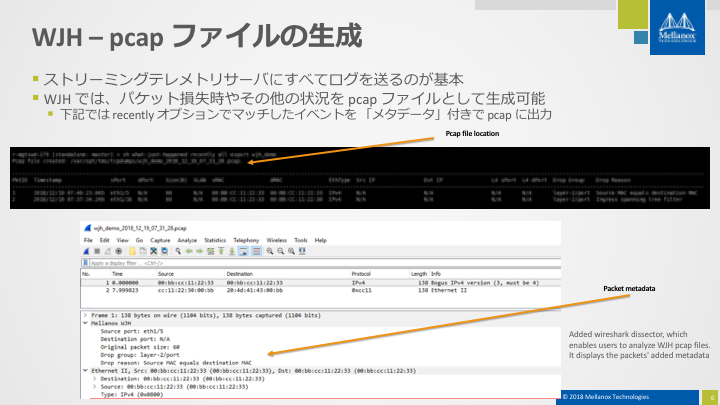
Task: Click the Resize columns to fit content icon
Action: point(302,251)
